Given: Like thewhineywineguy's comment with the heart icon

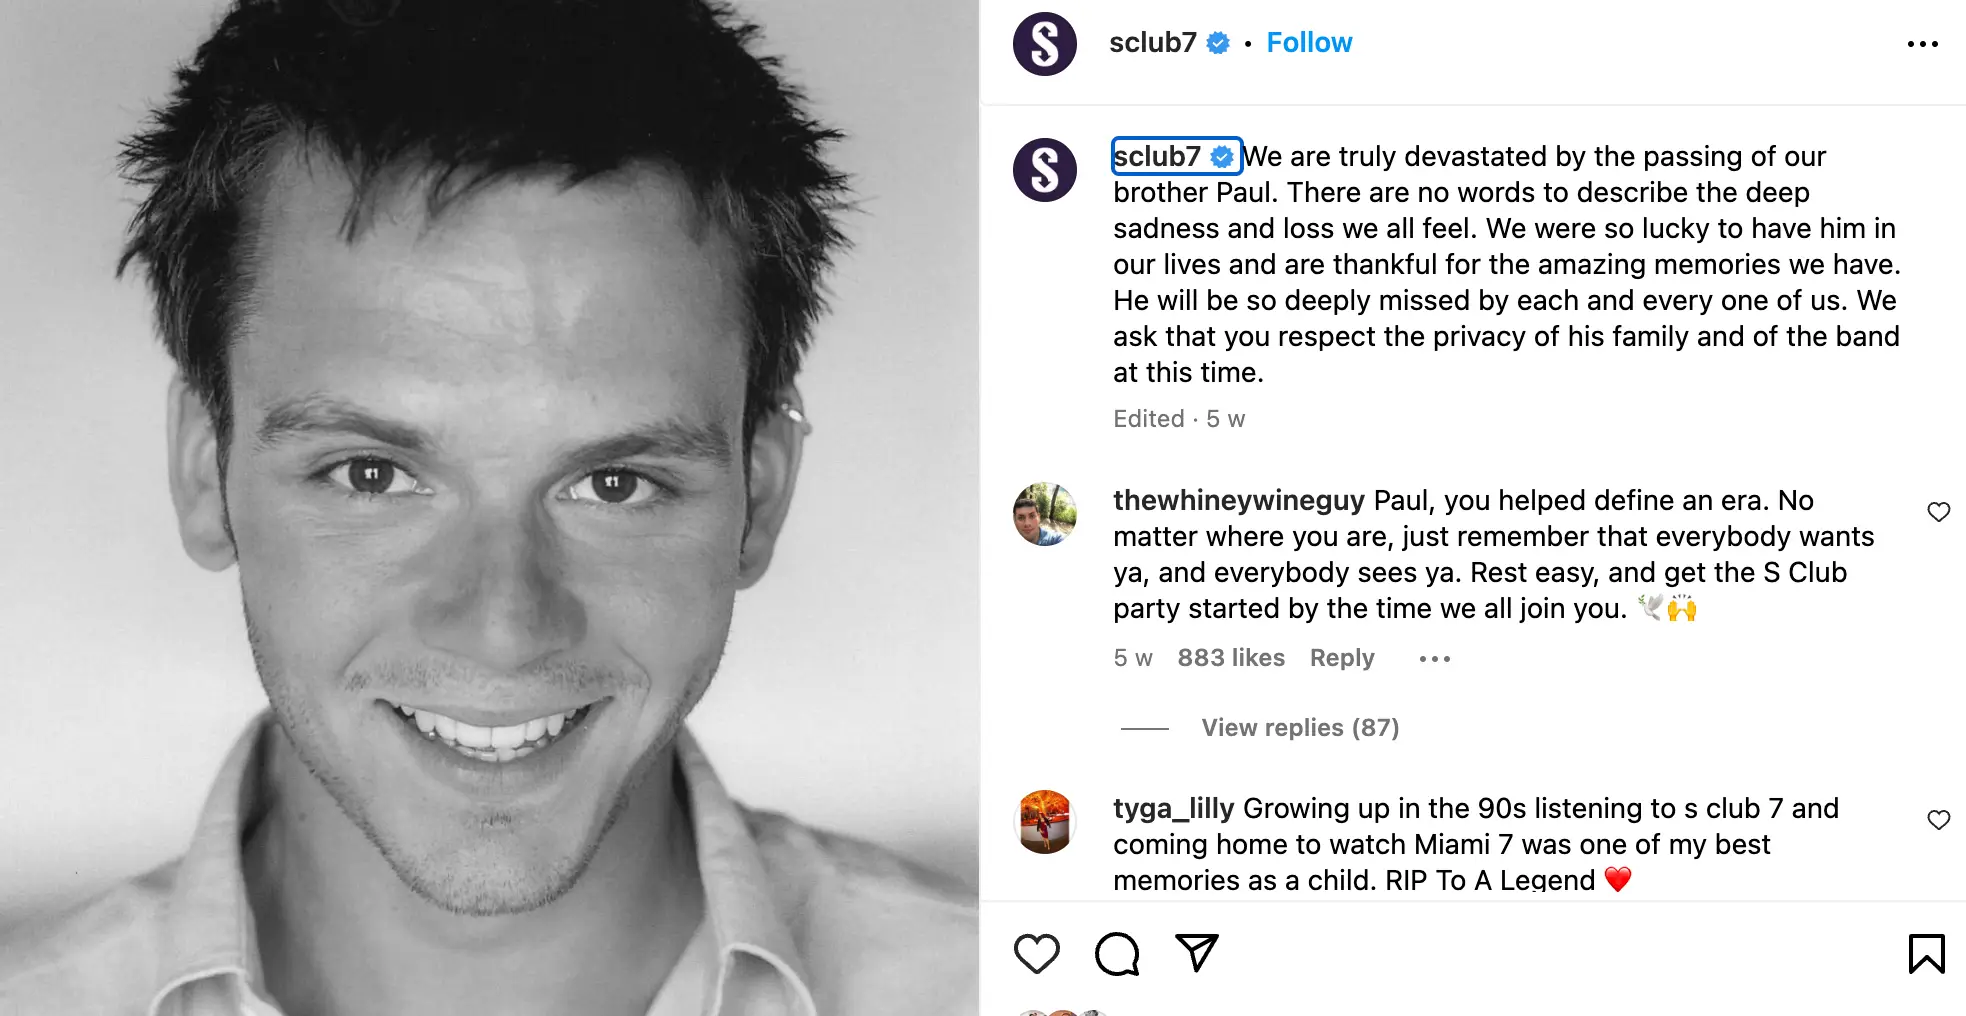Looking at the screenshot, I should (1940, 511).
